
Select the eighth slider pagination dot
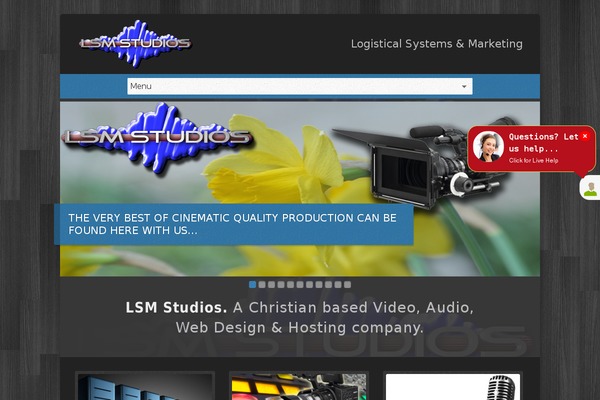[319, 284]
